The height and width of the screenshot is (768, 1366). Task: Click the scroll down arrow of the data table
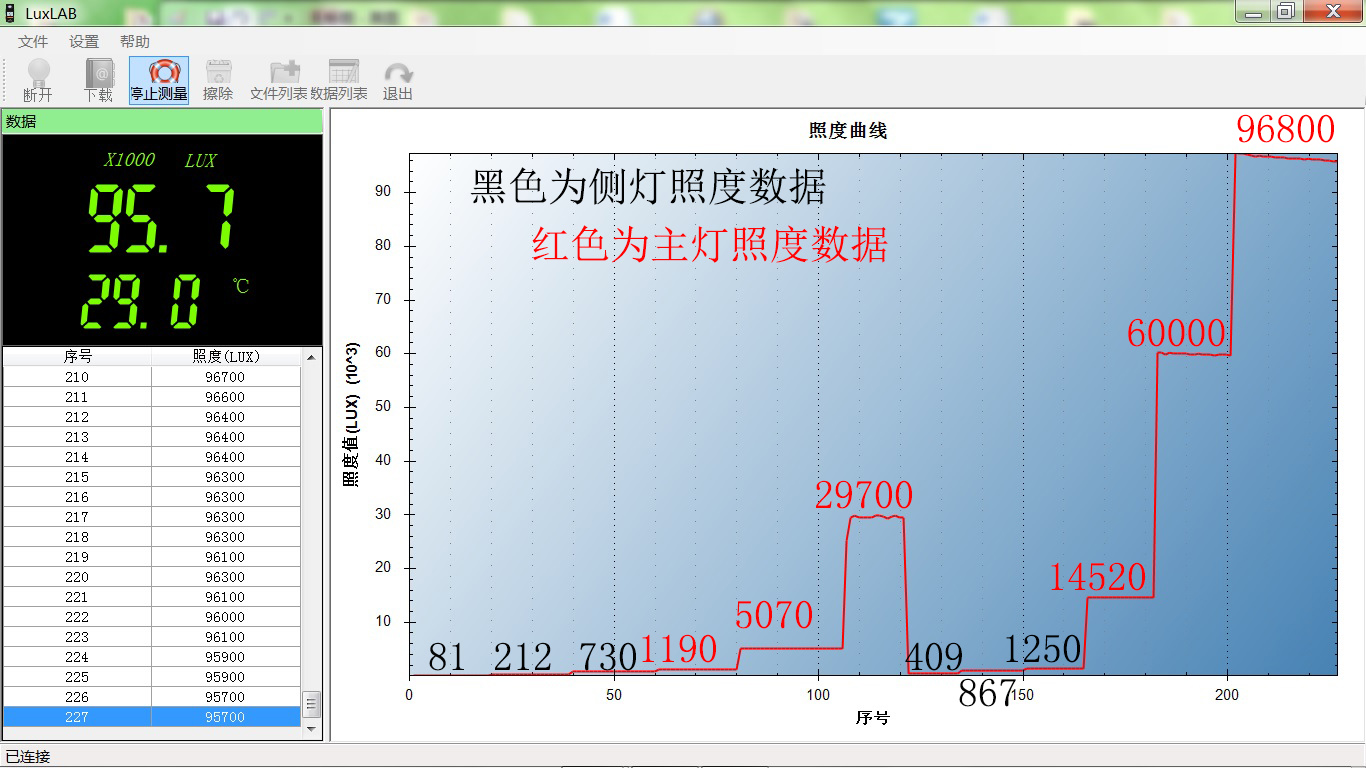click(x=311, y=729)
